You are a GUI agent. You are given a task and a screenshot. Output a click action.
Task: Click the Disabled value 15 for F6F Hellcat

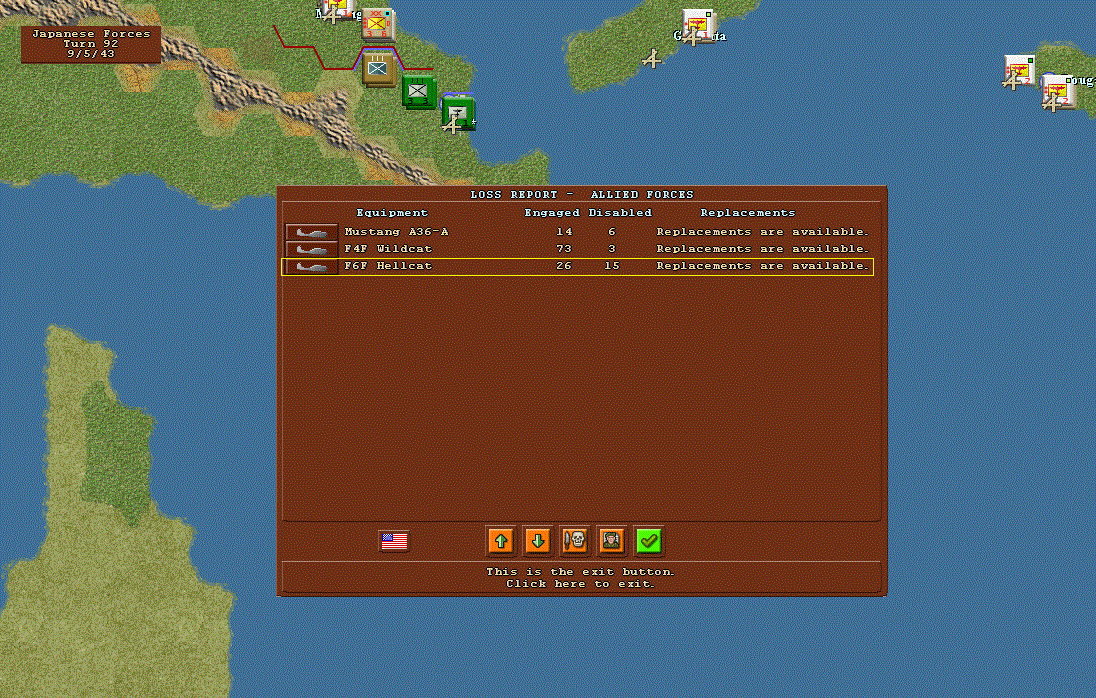tap(612, 266)
